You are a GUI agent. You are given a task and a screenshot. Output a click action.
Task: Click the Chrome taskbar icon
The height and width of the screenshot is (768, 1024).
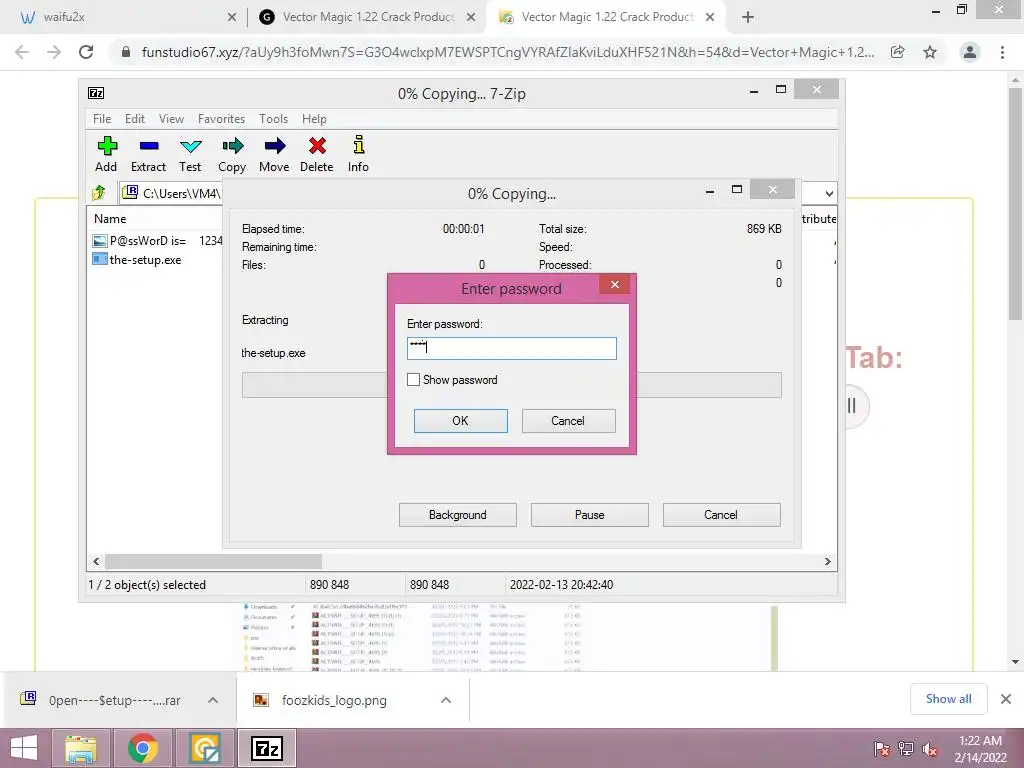pos(142,748)
